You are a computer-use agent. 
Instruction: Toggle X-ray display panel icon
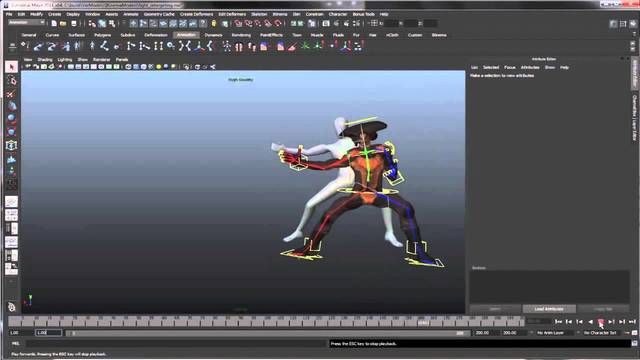tap(198, 67)
